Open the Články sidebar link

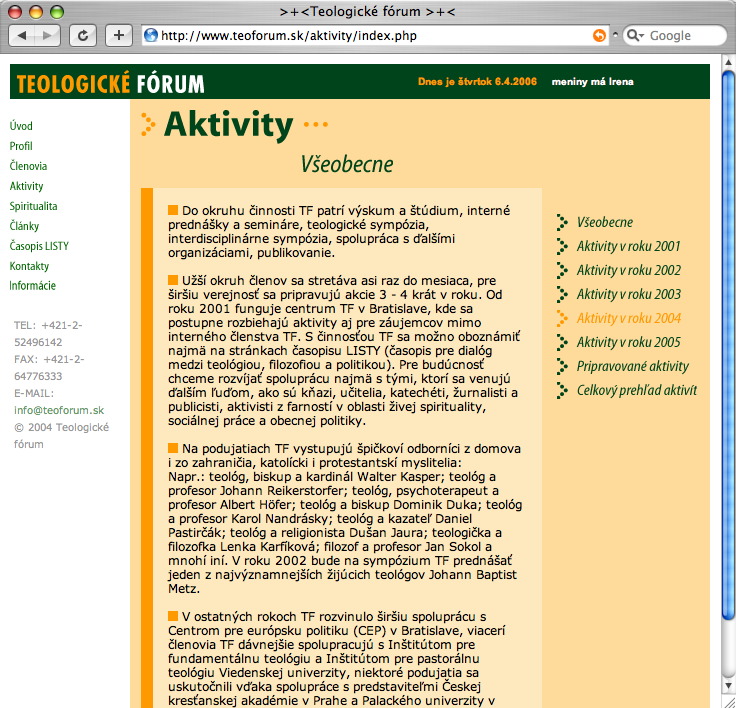(x=24, y=226)
